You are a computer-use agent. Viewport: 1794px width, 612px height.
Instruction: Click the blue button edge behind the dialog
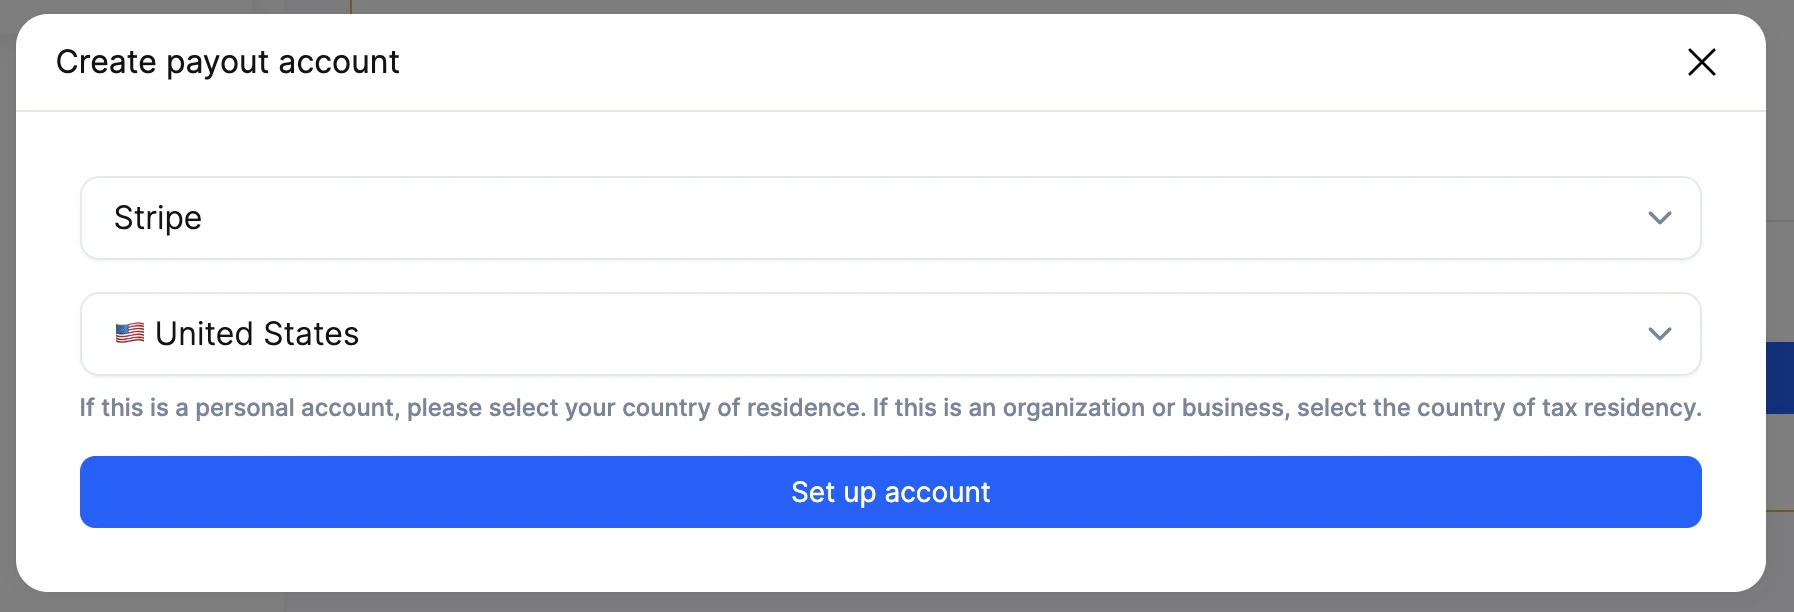pyautogui.click(x=1780, y=378)
